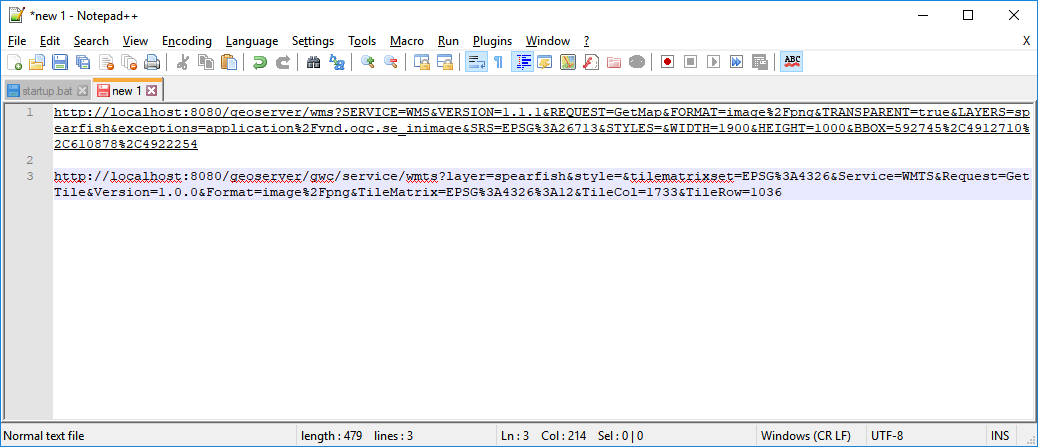
Task: Open the Language menu
Action: [x=252, y=41]
